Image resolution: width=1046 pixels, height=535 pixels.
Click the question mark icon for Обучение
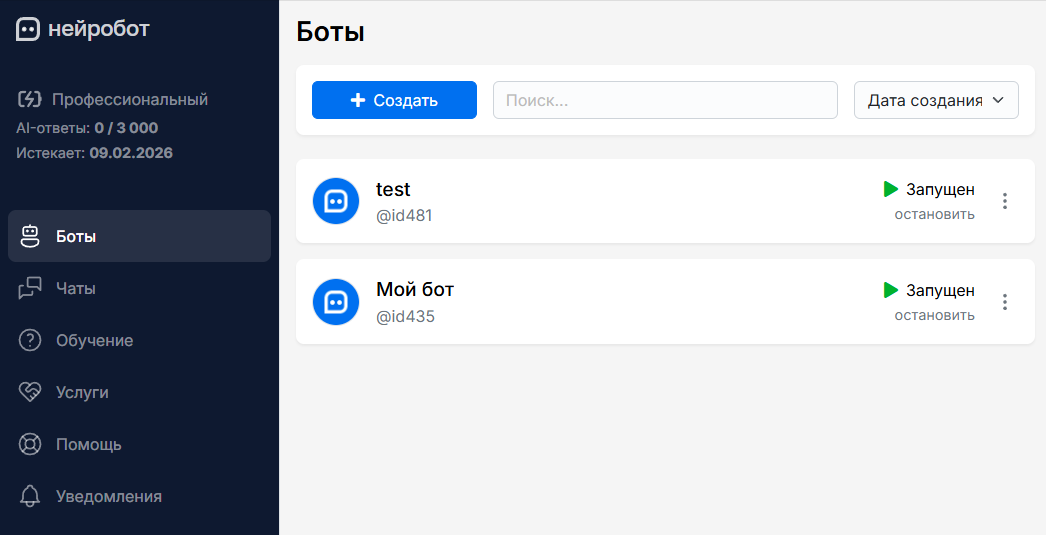click(30, 340)
